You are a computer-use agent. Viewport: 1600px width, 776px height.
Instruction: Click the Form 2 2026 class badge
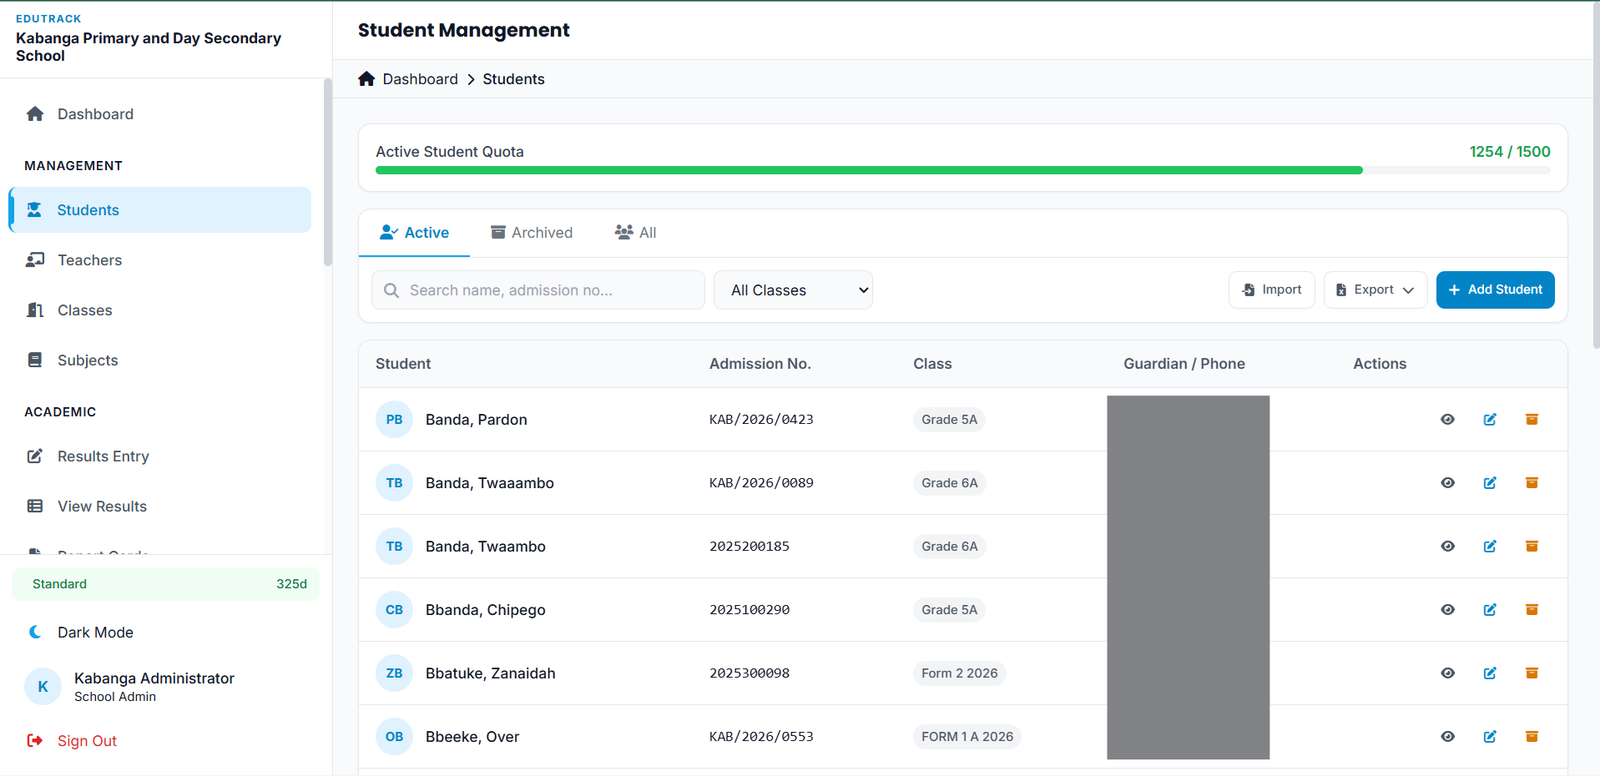coord(959,673)
